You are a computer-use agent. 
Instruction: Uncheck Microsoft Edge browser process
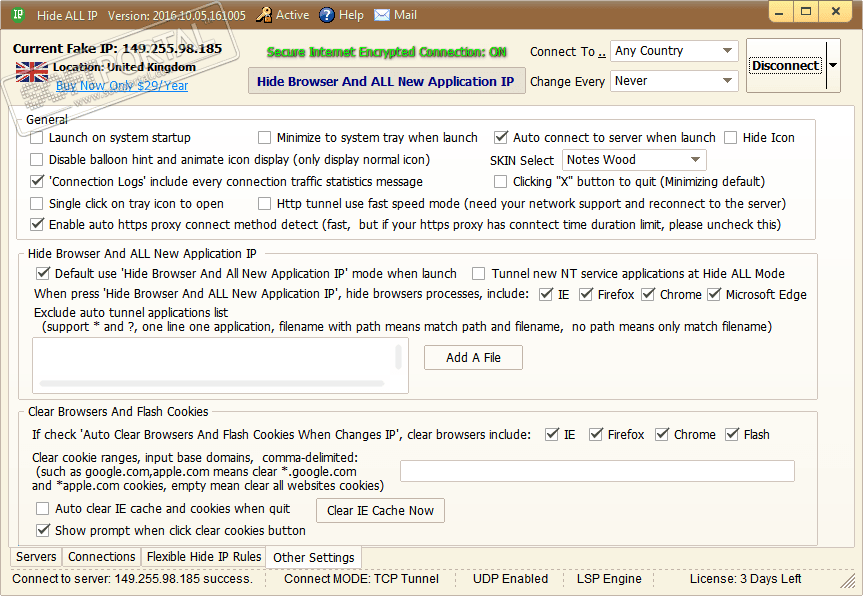714,294
